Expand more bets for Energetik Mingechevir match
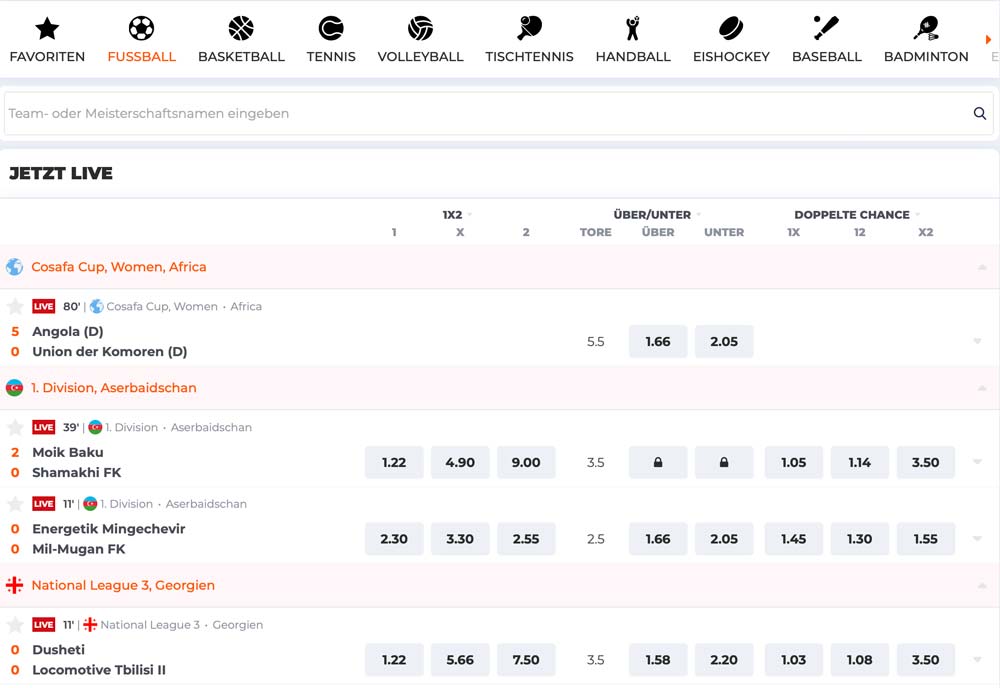Screen dimensions: 1000x688 click(977, 539)
